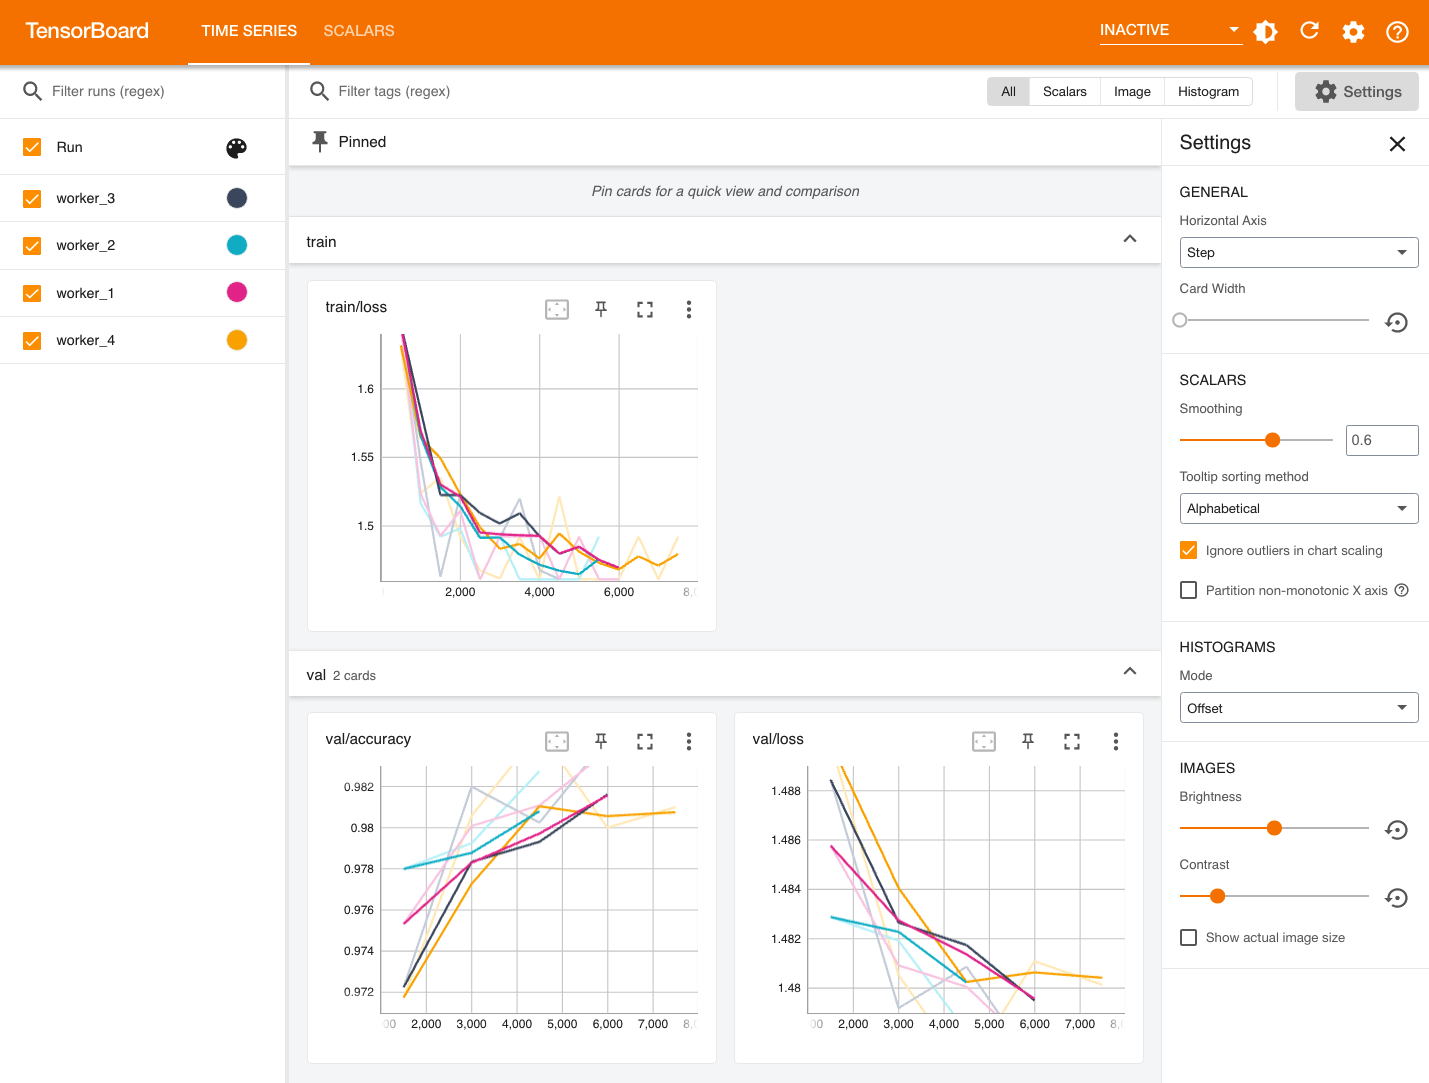Click the TensorBoard logo title
The image size is (1429, 1083).
[x=87, y=31]
